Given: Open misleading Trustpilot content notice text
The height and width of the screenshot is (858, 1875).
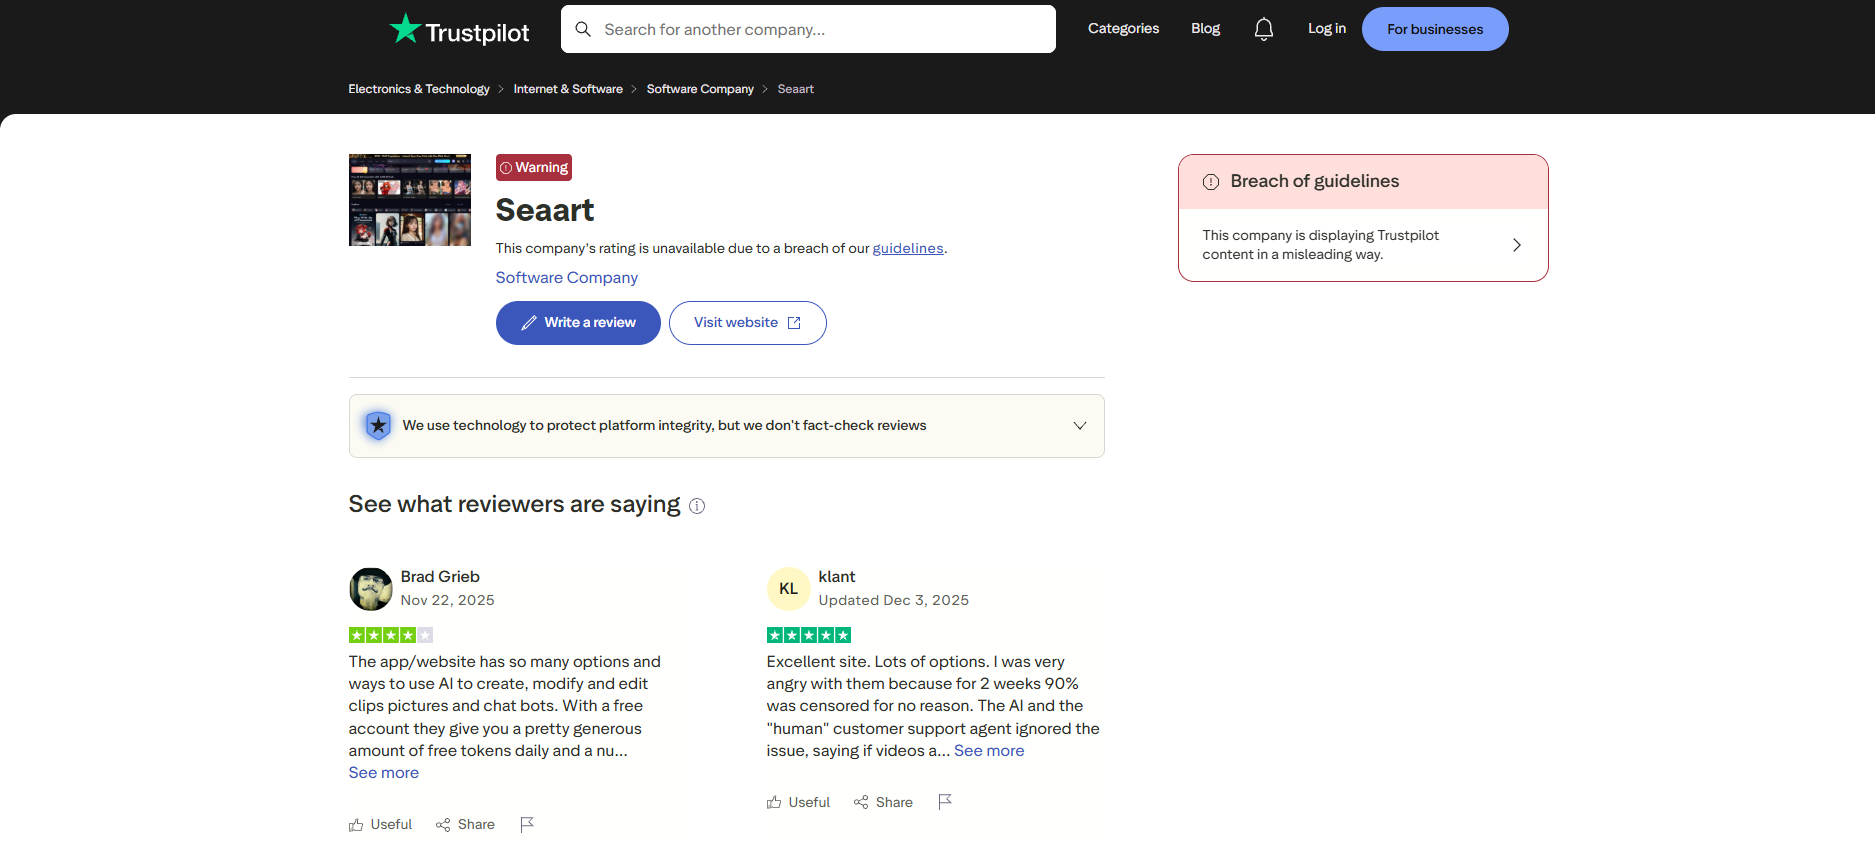Looking at the screenshot, I should 1321,245.
